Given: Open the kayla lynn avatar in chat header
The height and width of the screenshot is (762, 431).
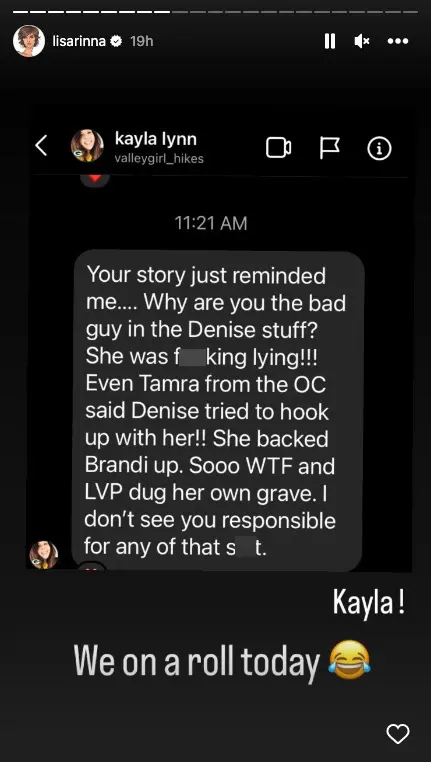Looking at the screenshot, I should tap(87, 145).
